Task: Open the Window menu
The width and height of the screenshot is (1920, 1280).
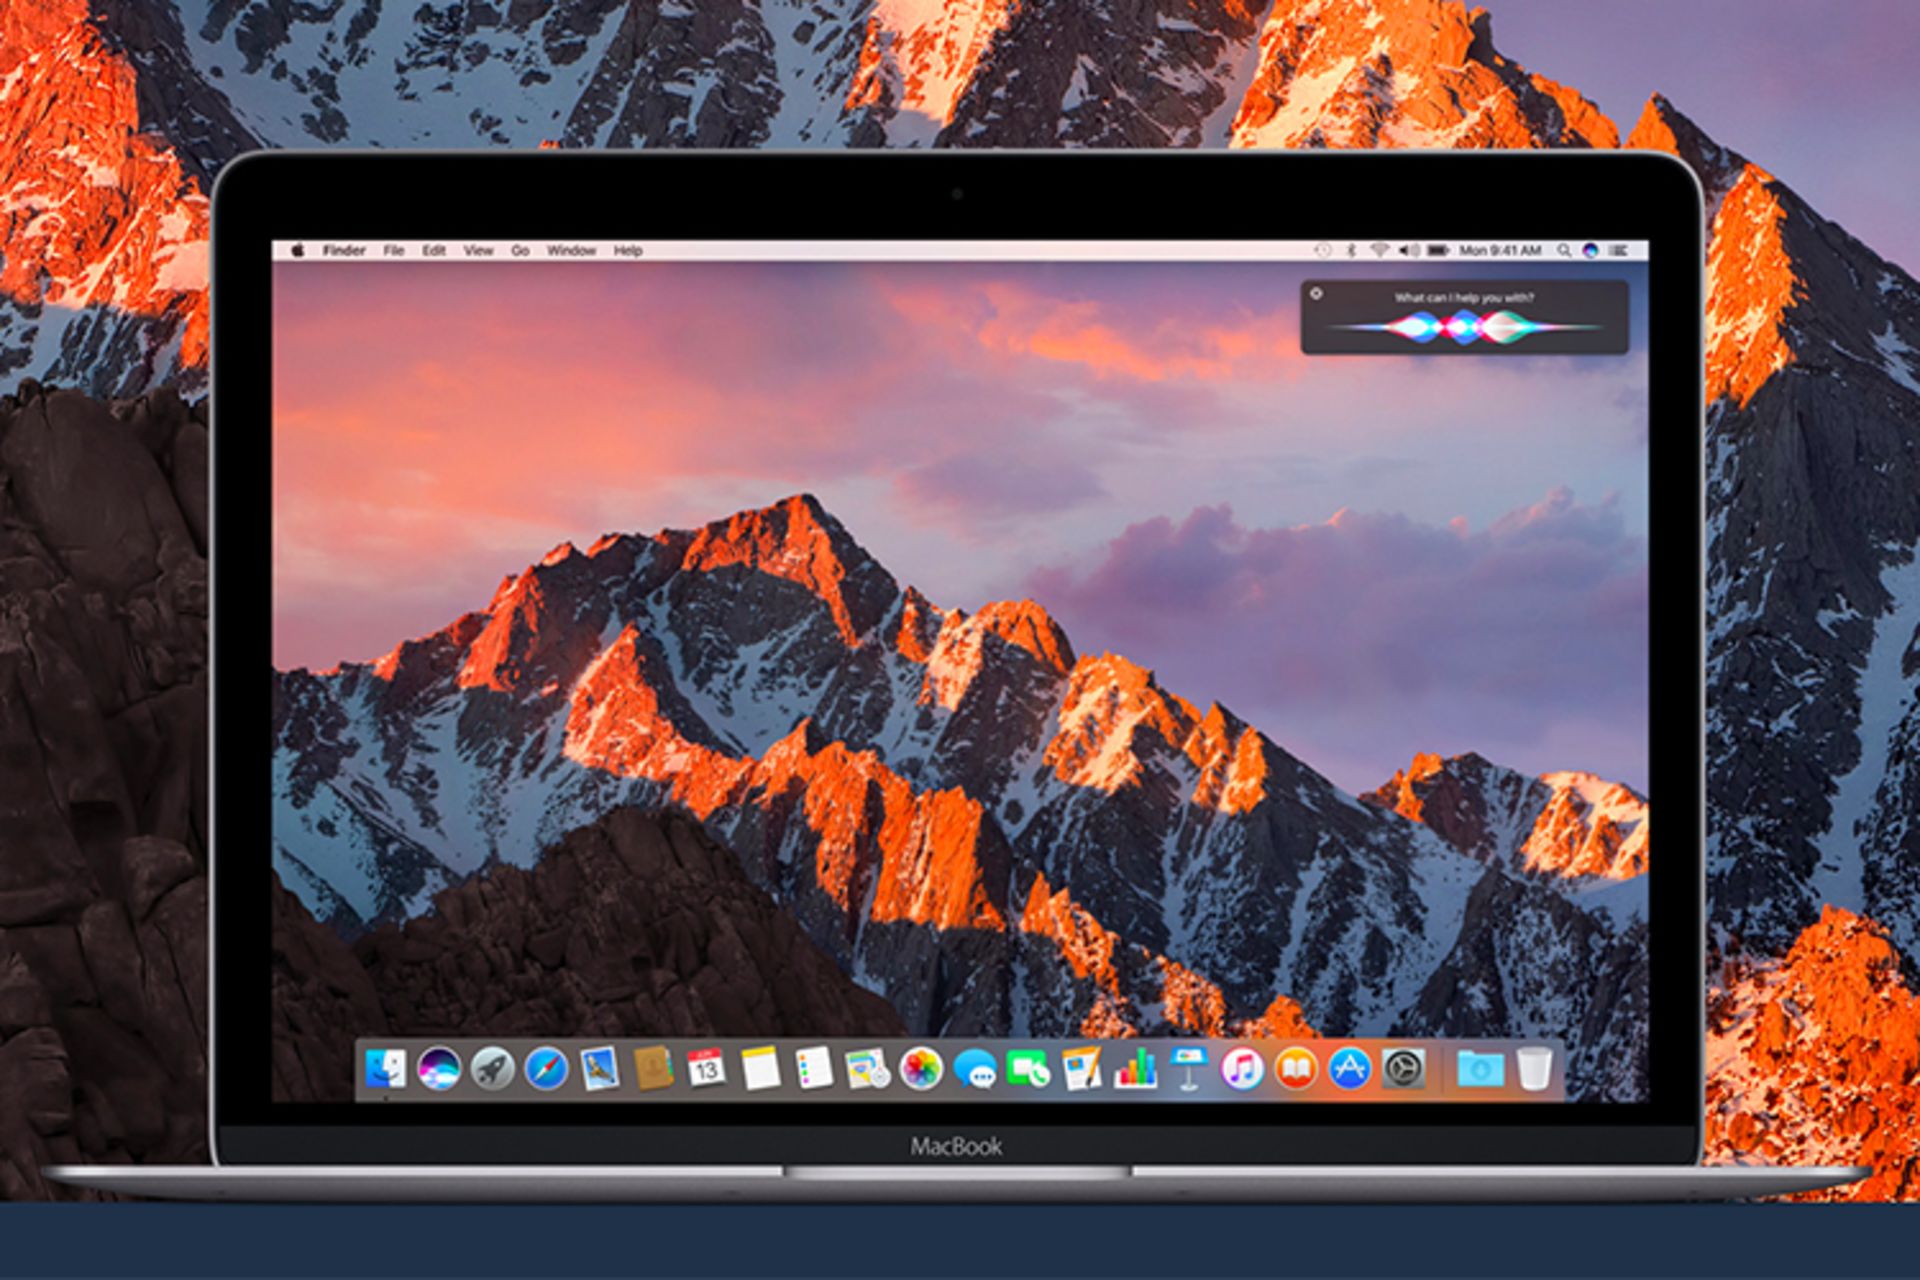Action: pyautogui.click(x=571, y=250)
